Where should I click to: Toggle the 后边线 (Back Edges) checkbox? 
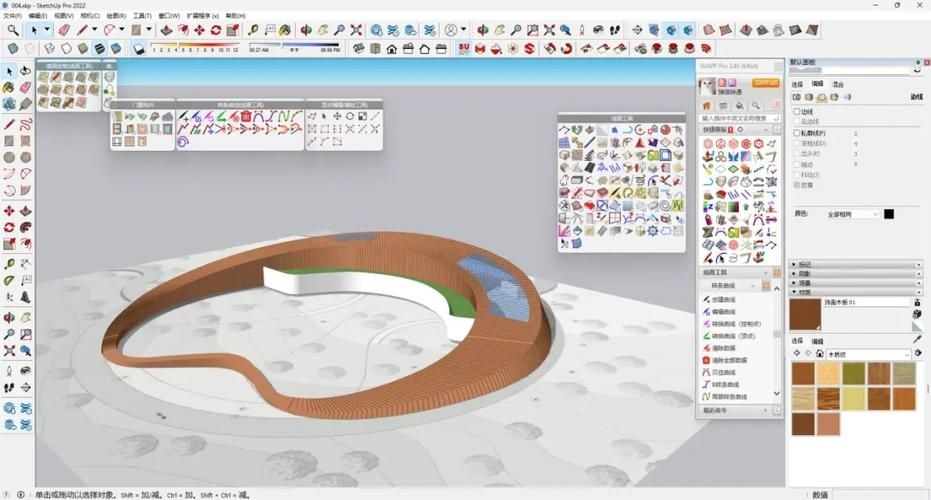coord(797,122)
